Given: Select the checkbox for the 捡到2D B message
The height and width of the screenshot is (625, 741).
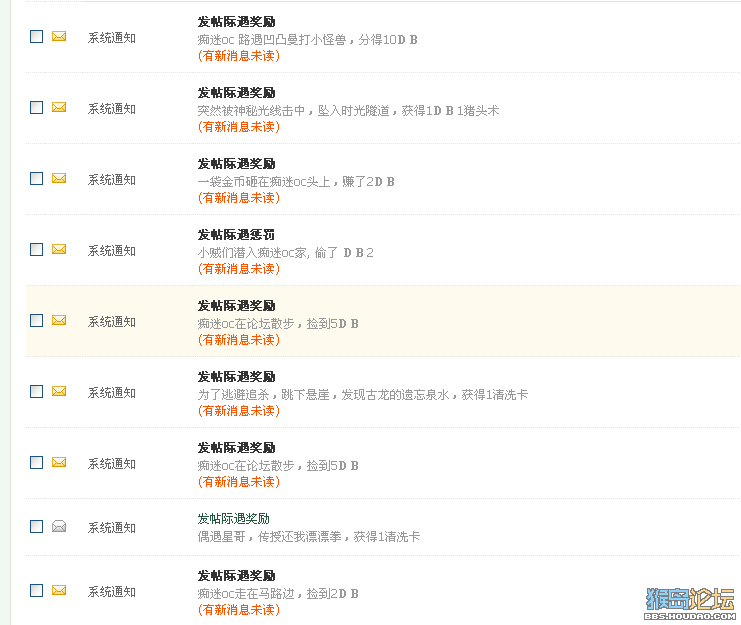Looking at the screenshot, I should [x=36, y=591].
